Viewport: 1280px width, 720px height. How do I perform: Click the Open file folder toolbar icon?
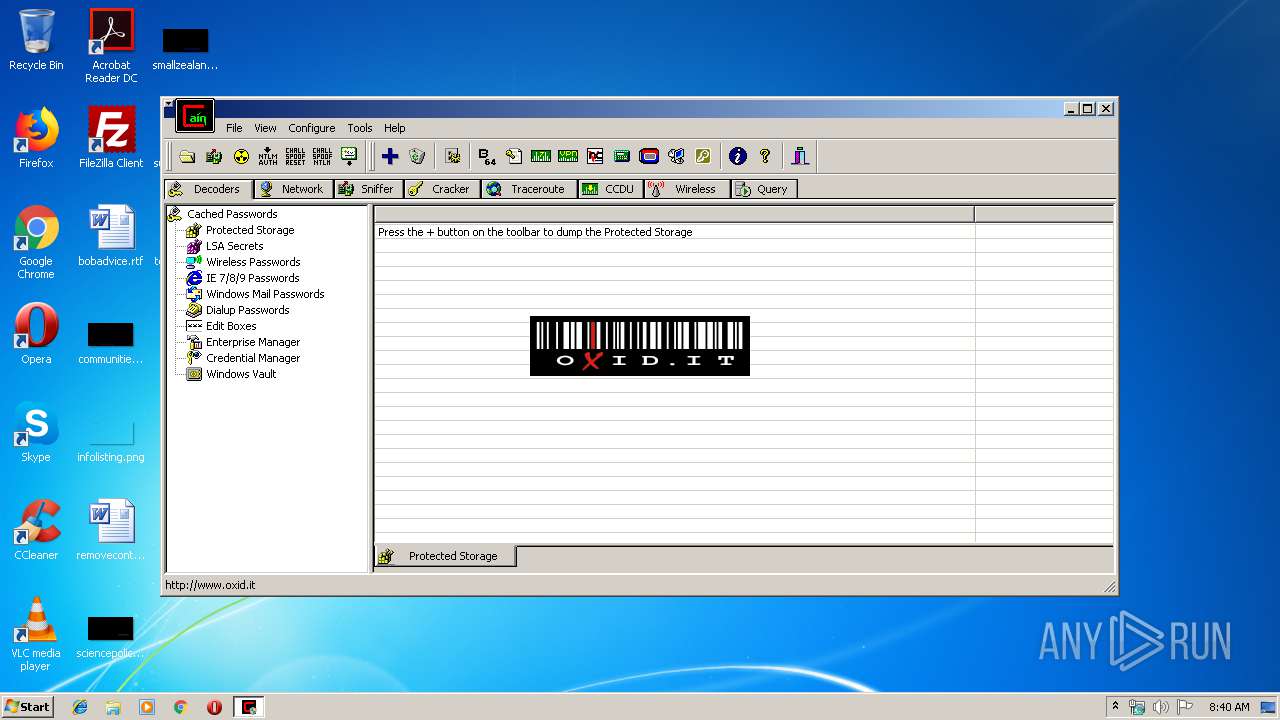coord(187,156)
